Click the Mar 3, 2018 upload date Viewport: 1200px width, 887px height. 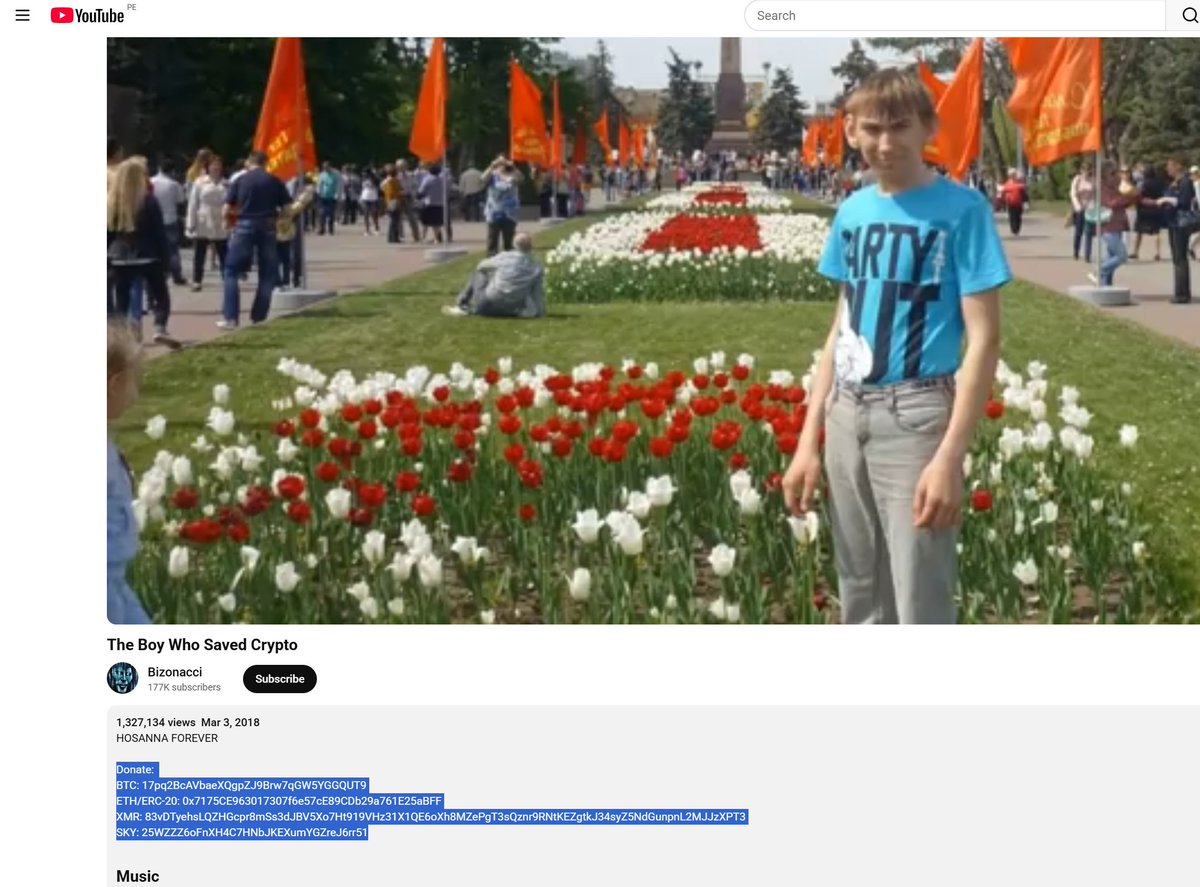230,722
